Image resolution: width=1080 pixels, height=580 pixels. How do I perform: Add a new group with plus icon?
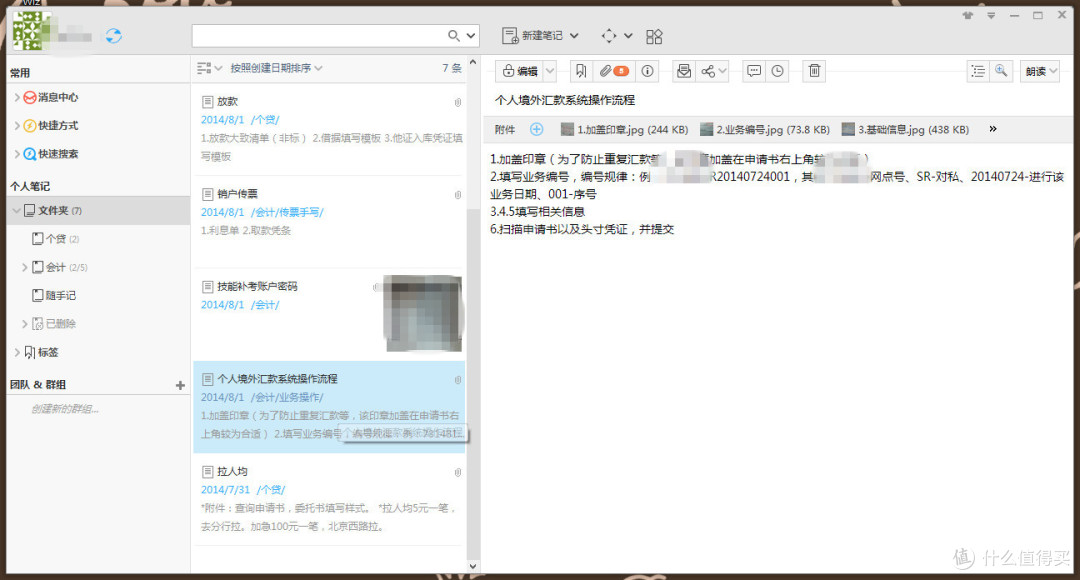[x=180, y=385]
